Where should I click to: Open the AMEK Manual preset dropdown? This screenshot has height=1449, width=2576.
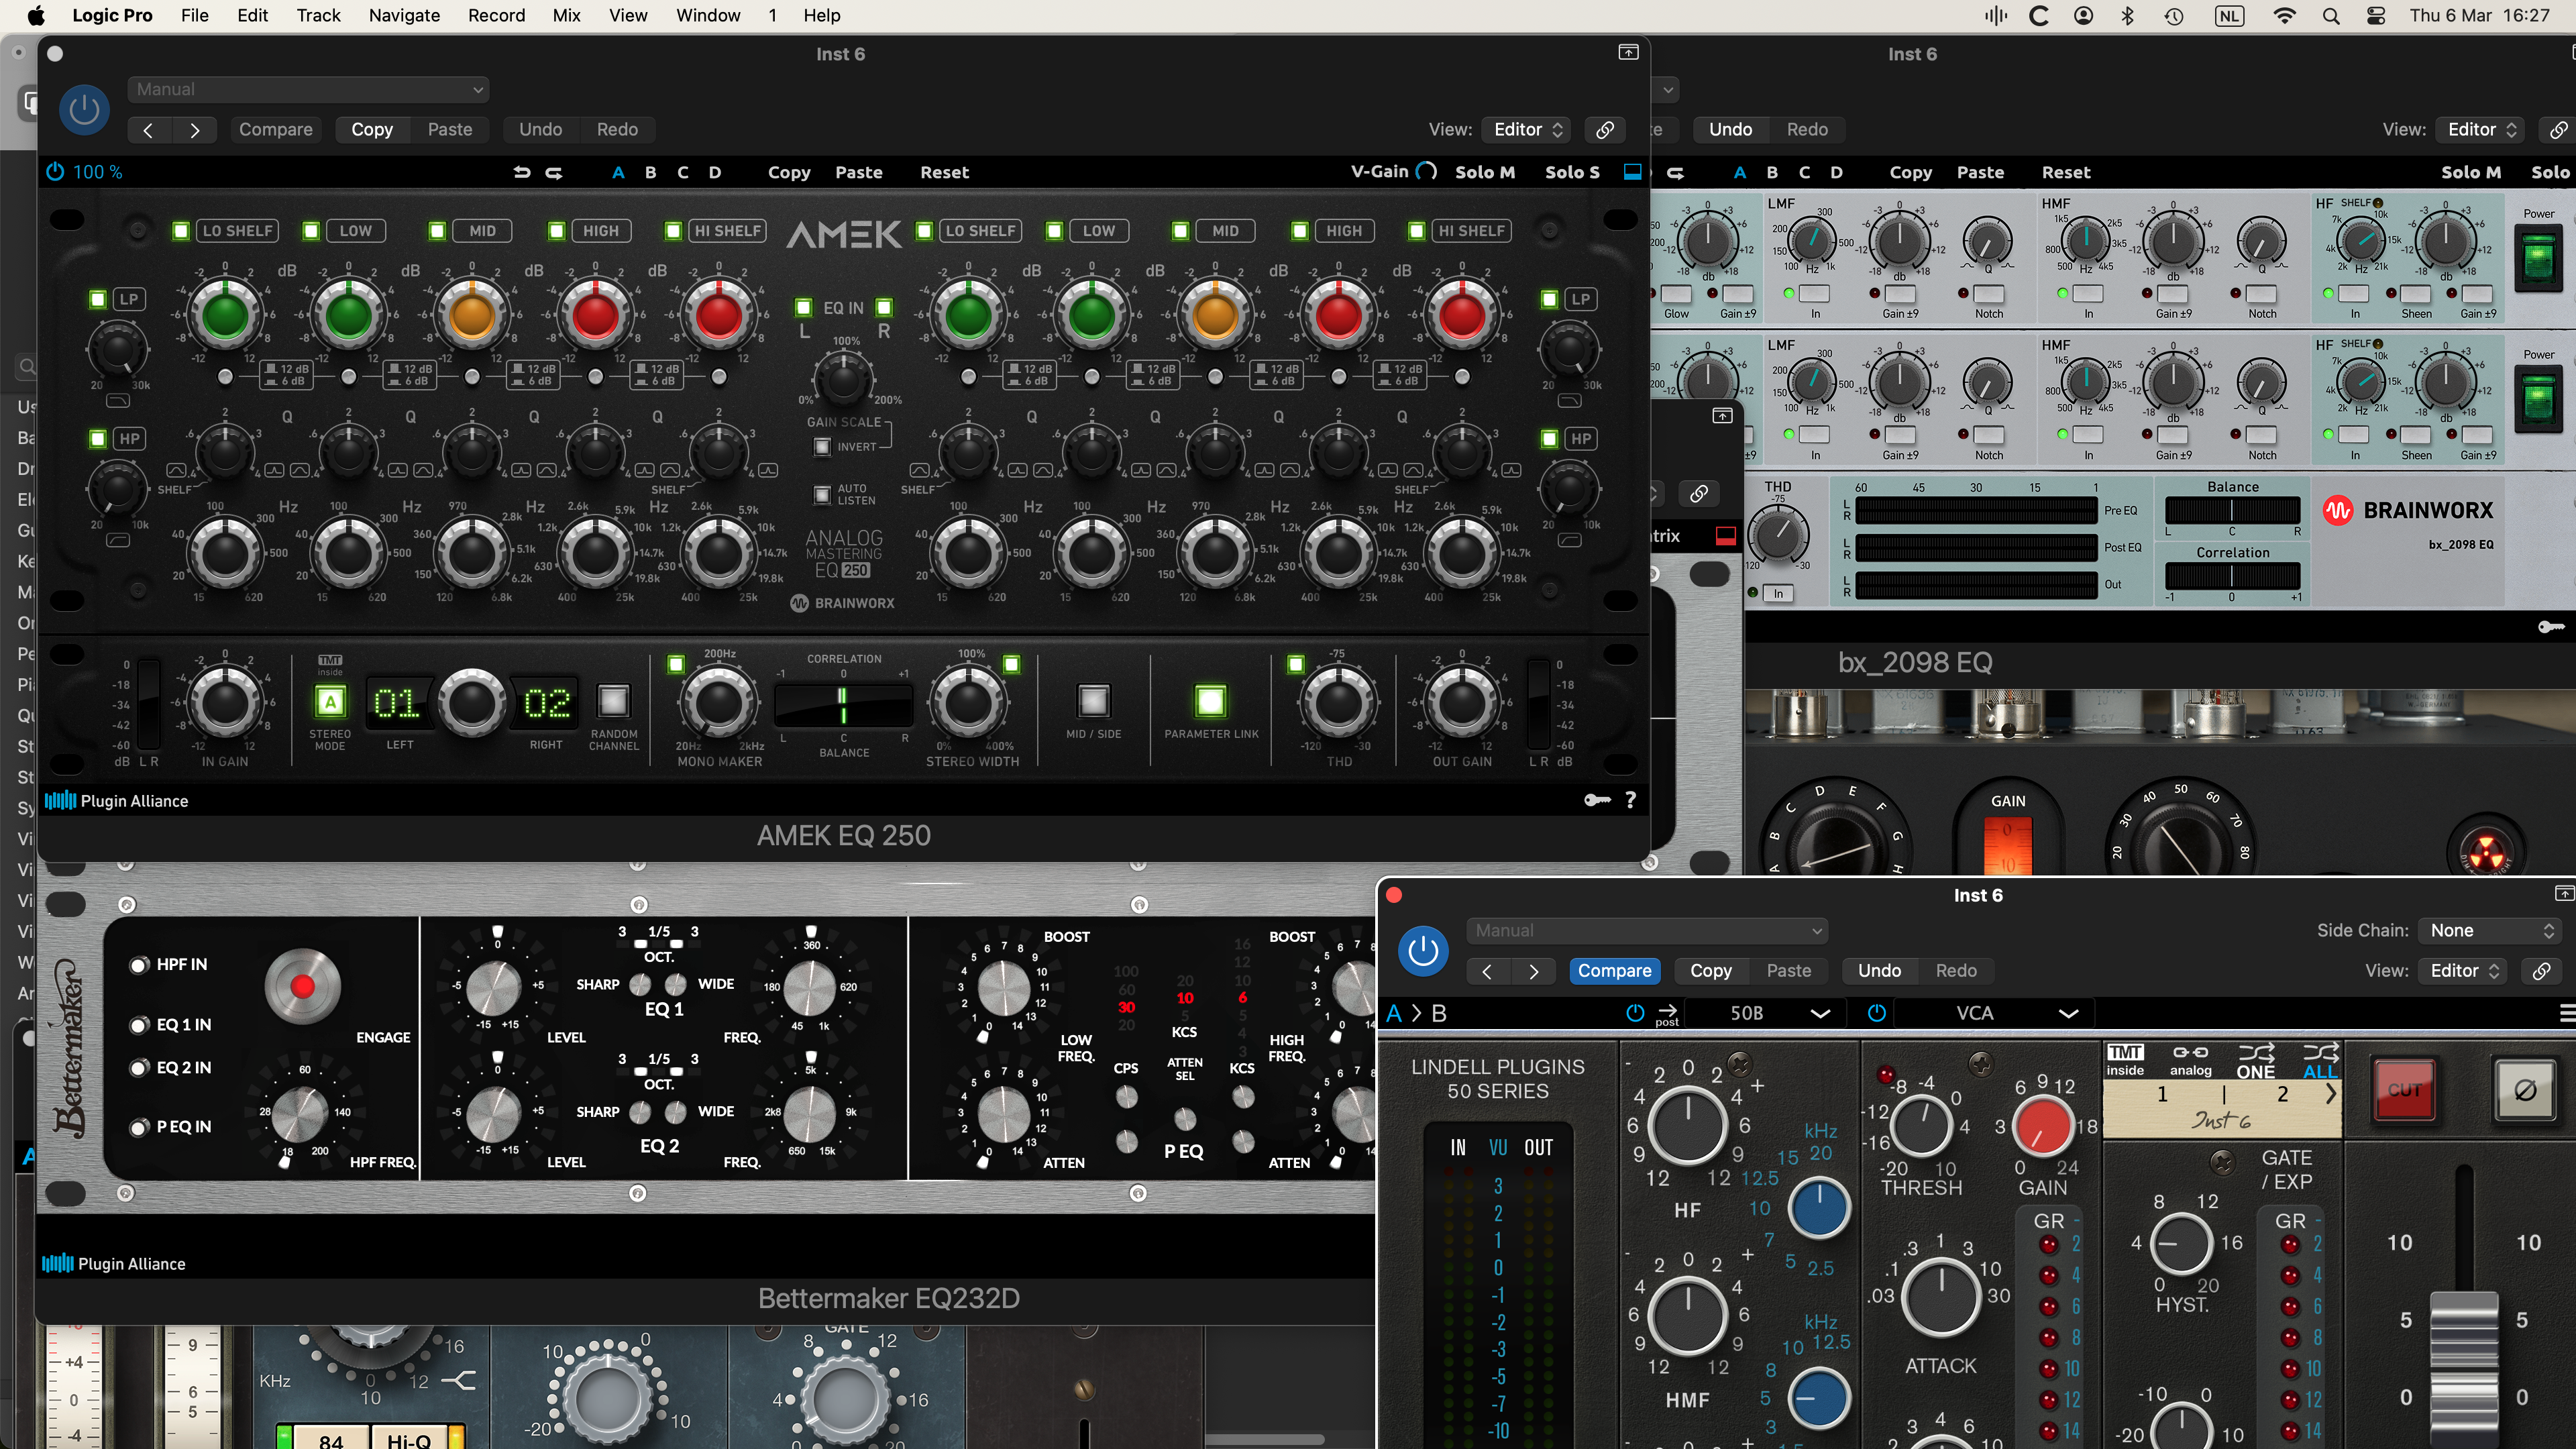[x=308, y=89]
